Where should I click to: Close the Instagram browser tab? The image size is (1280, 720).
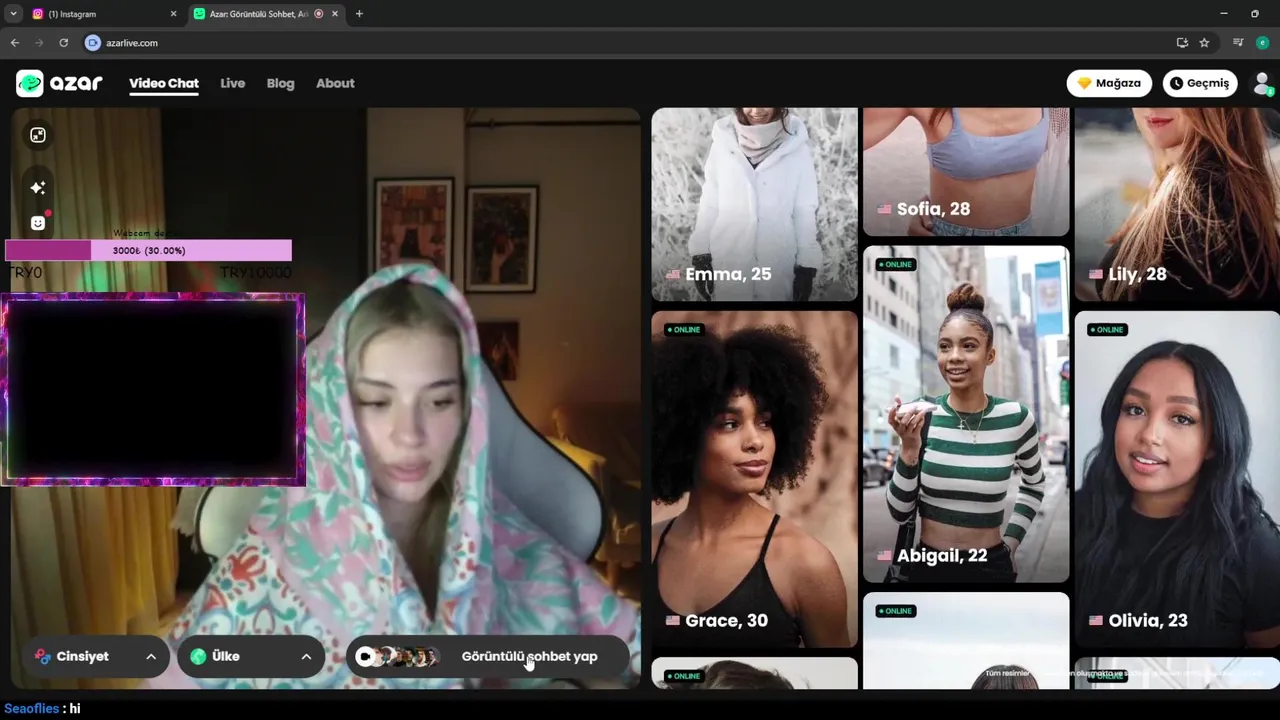[173, 14]
